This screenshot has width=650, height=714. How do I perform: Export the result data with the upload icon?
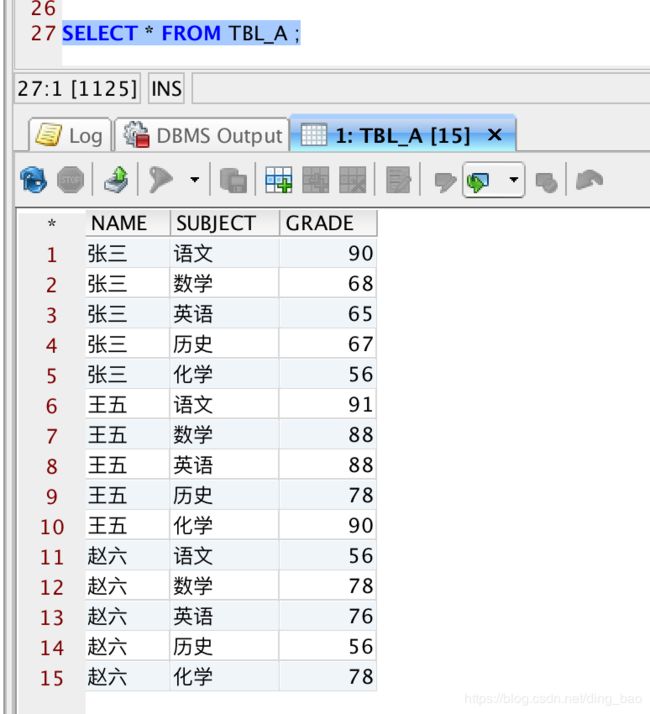pos(116,180)
